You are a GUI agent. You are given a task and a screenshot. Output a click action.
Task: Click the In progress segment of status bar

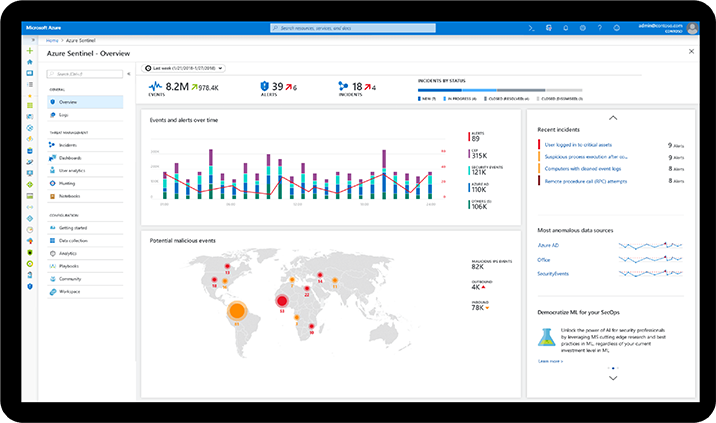tap(479, 90)
